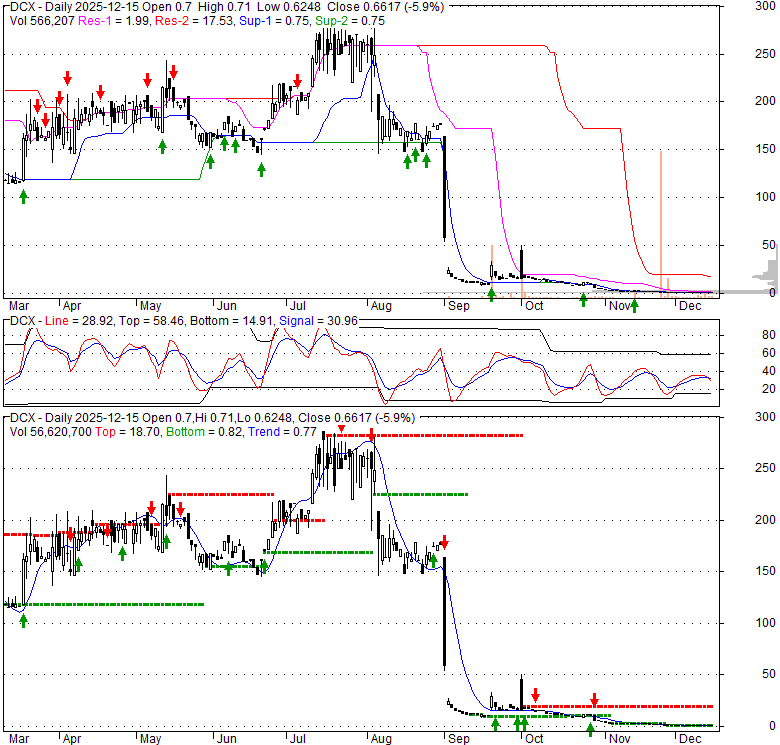Click the green buy arrow in March, top chart
Screen dimensions: 780x745
coord(24,197)
